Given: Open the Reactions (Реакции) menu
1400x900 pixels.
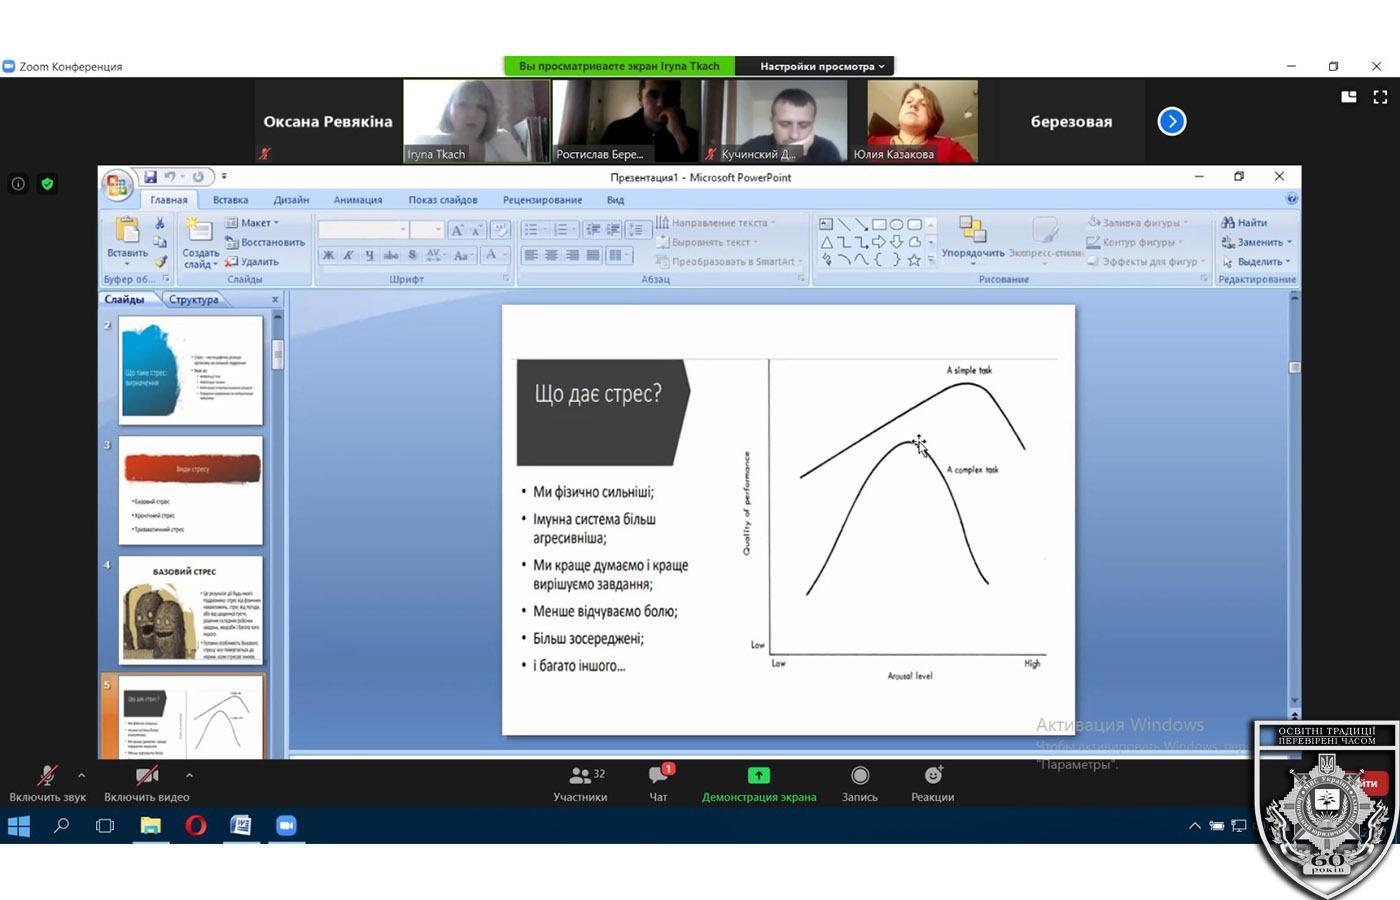Looking at the screenshot, I should pyautogui.click(x=932, y=783).
